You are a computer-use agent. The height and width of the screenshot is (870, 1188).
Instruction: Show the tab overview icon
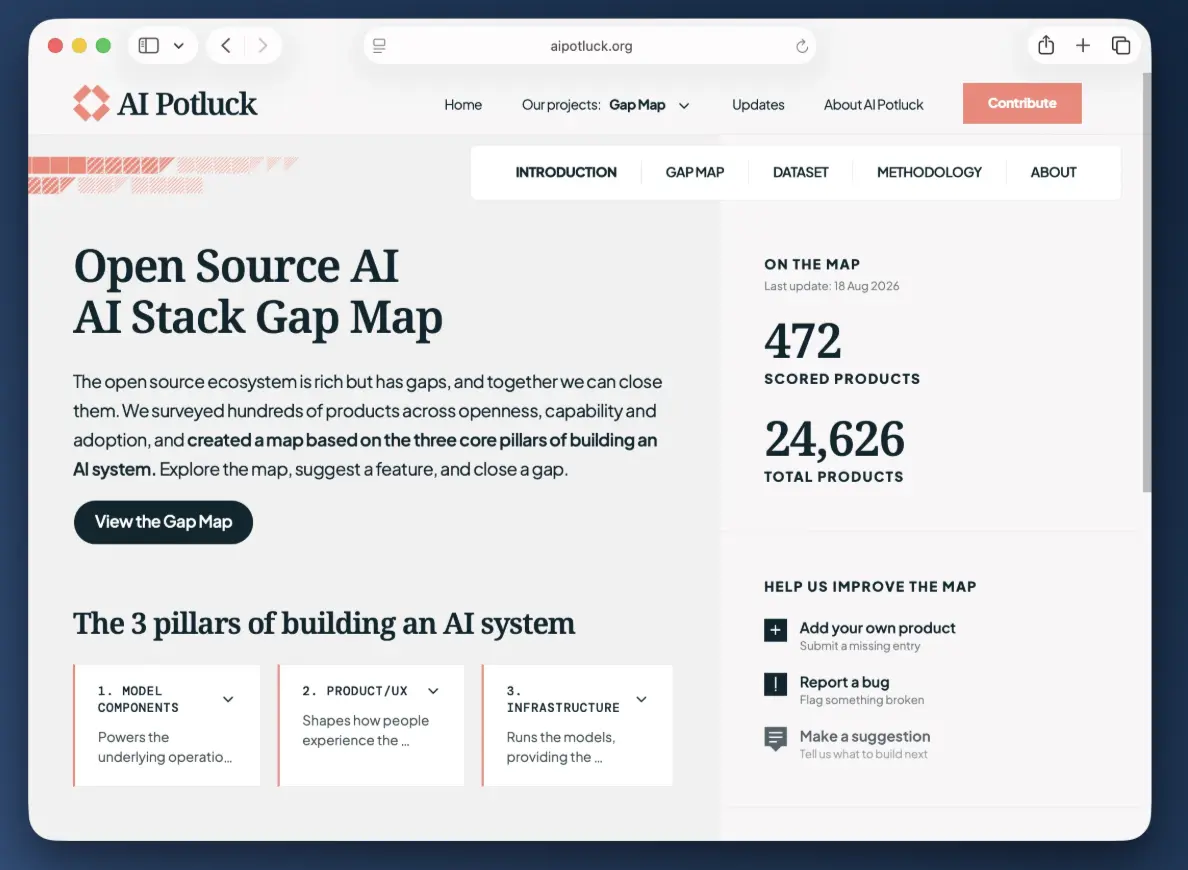click(1121, 45)
